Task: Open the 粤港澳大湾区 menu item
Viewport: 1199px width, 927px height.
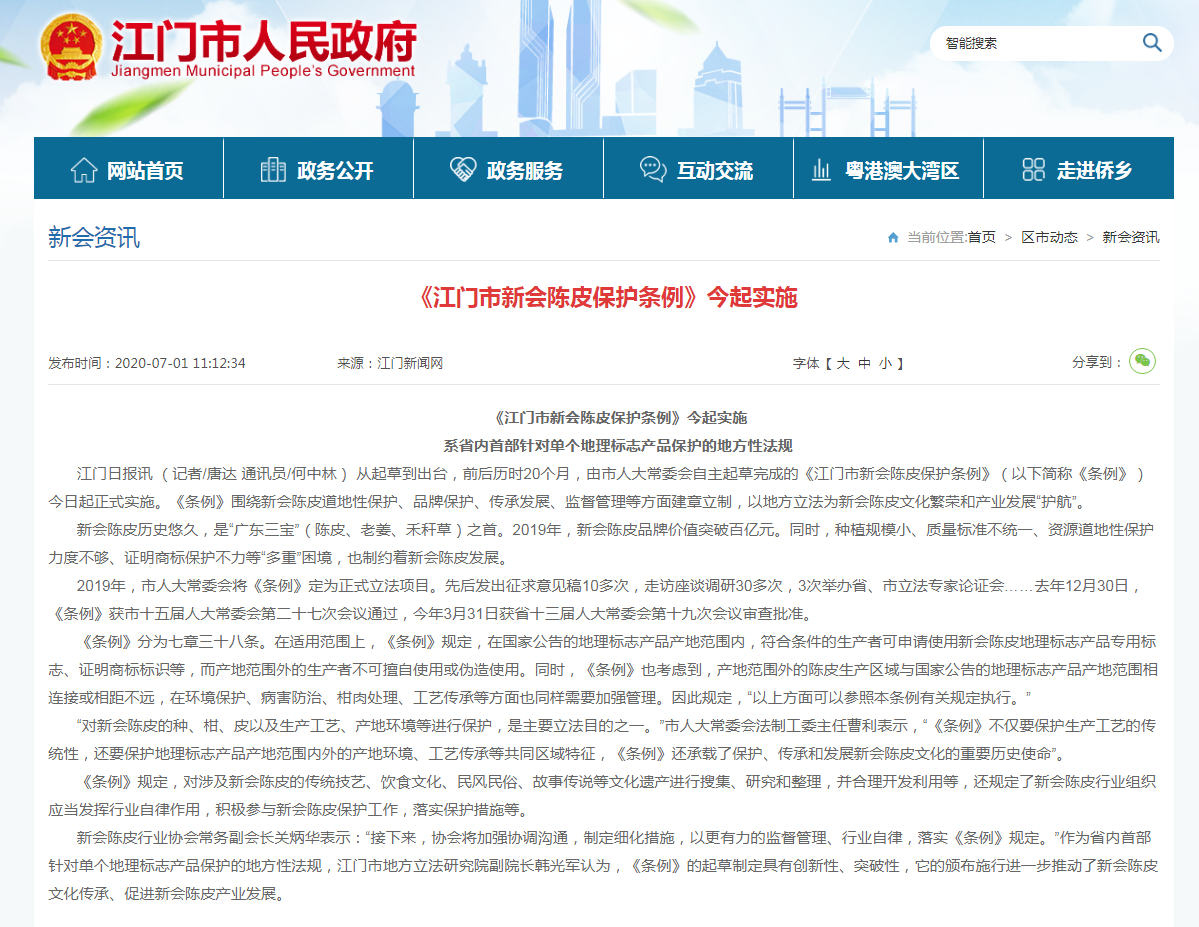Action: 889,168
